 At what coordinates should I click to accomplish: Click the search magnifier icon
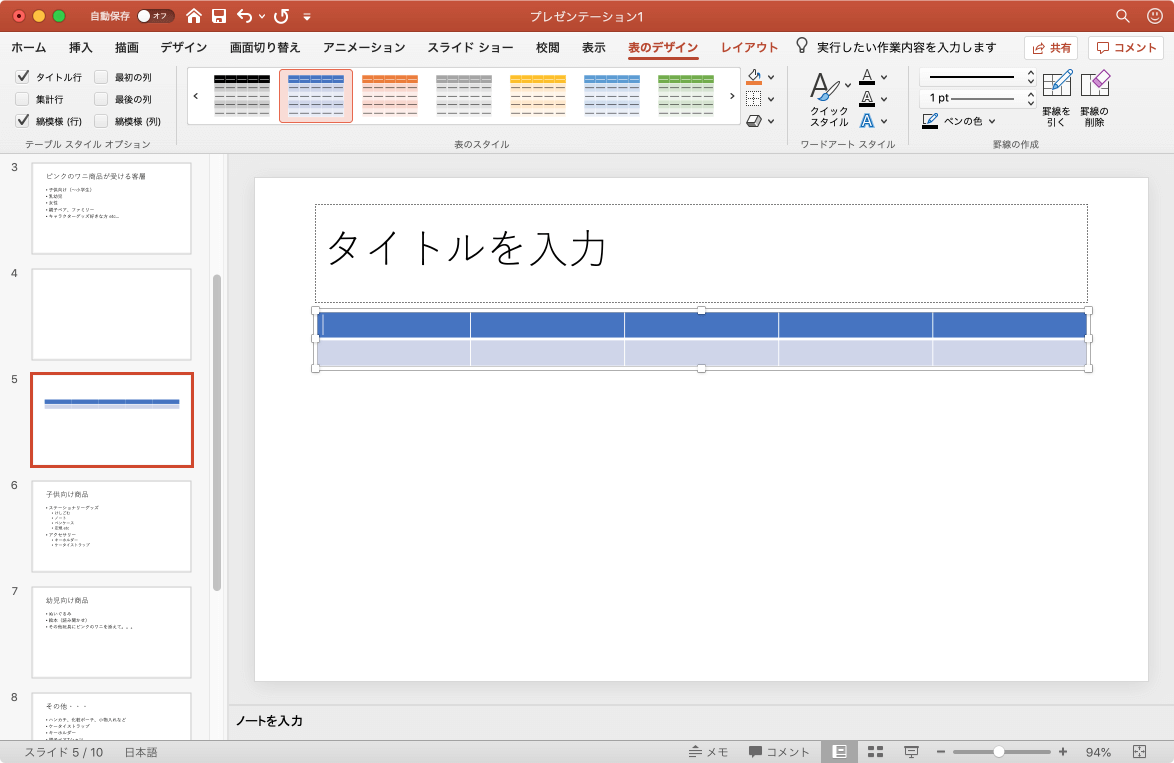1122,16
